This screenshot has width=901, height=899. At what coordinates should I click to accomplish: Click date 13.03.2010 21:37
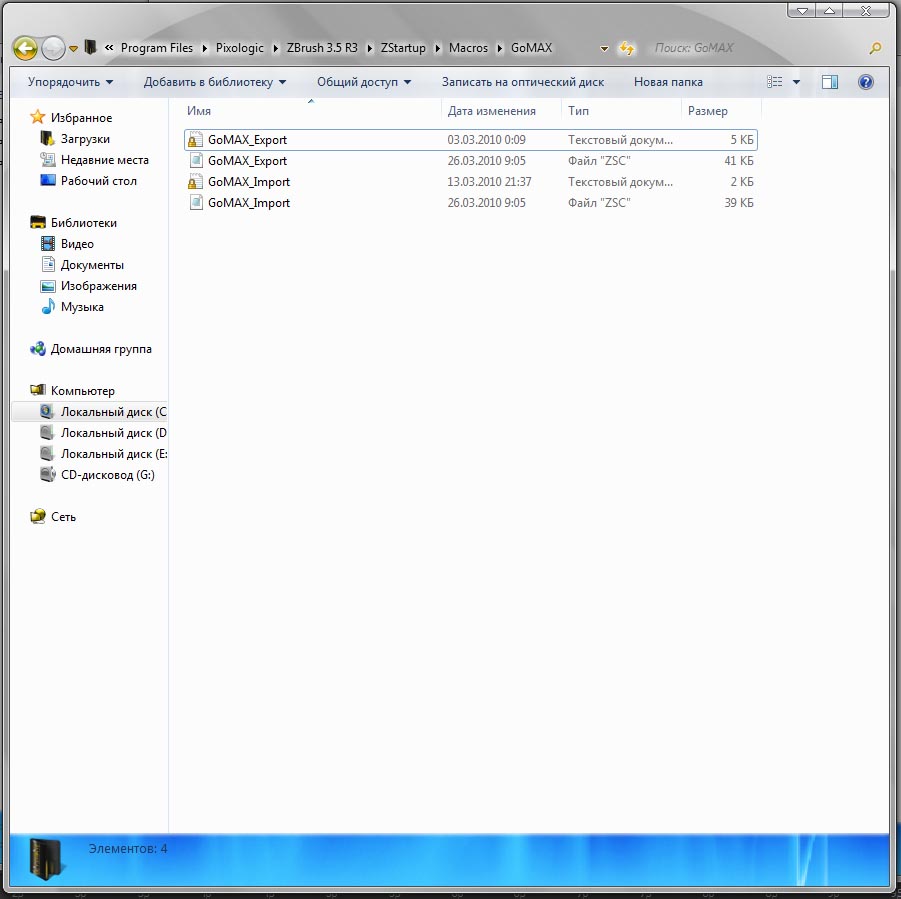click(490, 182)
